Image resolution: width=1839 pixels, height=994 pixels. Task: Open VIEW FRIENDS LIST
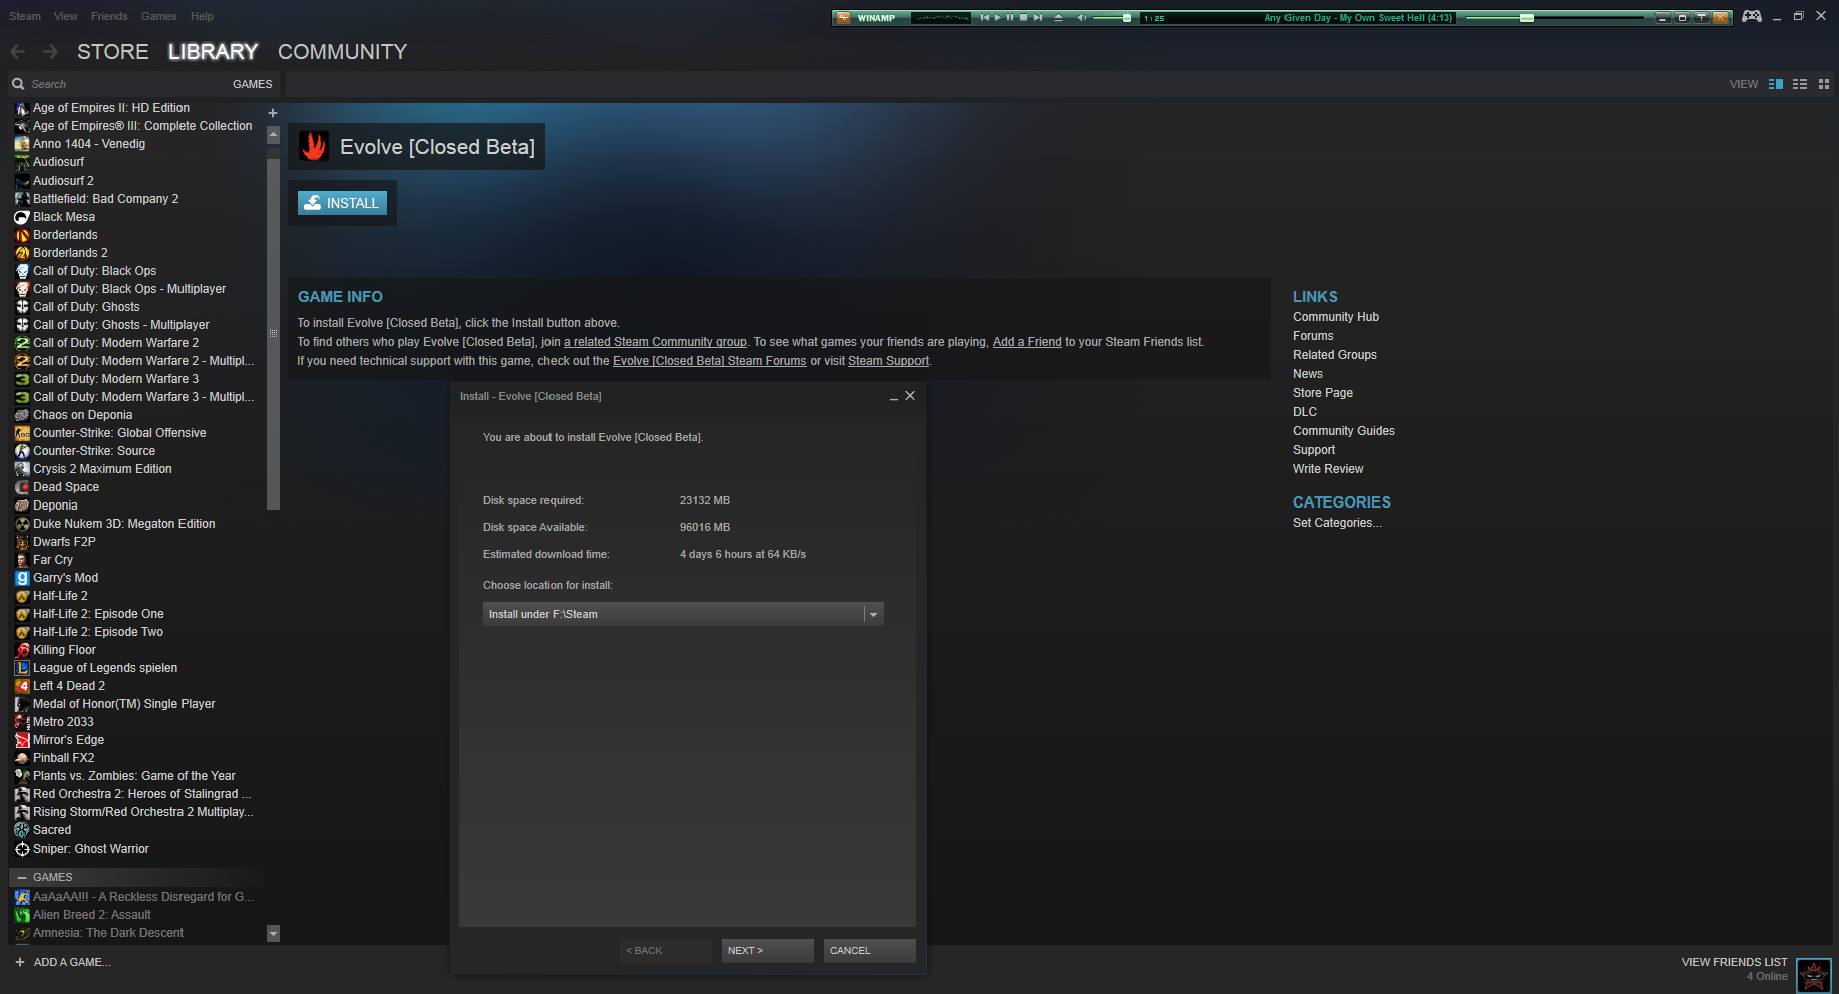[x=1734, y=962]
